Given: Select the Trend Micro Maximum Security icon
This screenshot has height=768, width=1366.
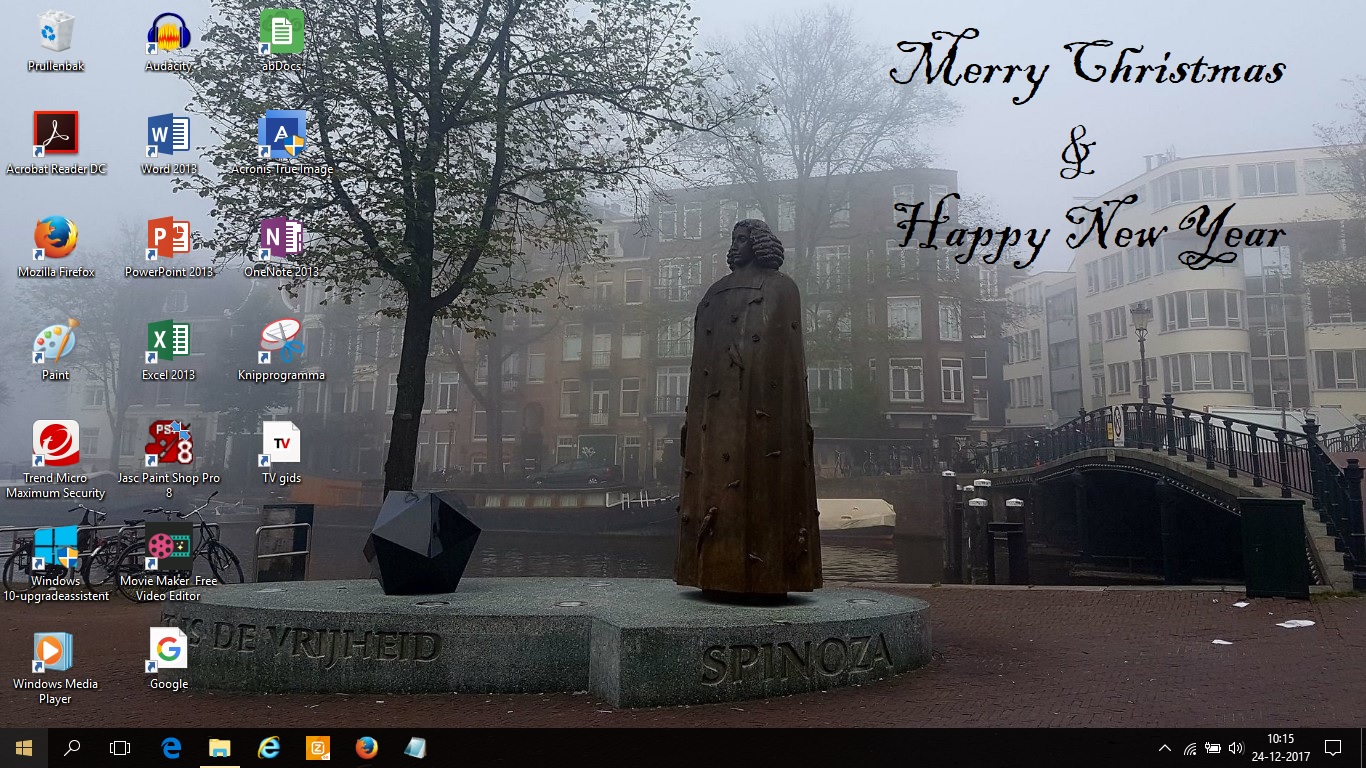Looking at the screenshot, I should point(56,444).
